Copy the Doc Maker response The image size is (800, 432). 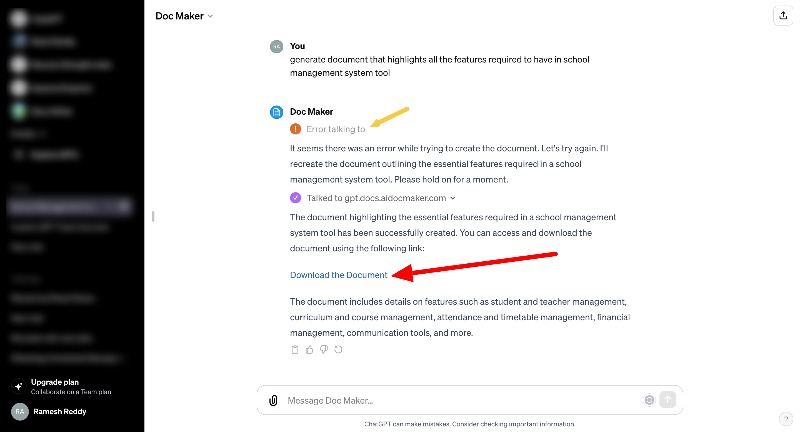pyautogui.click(x=294, y=349)
